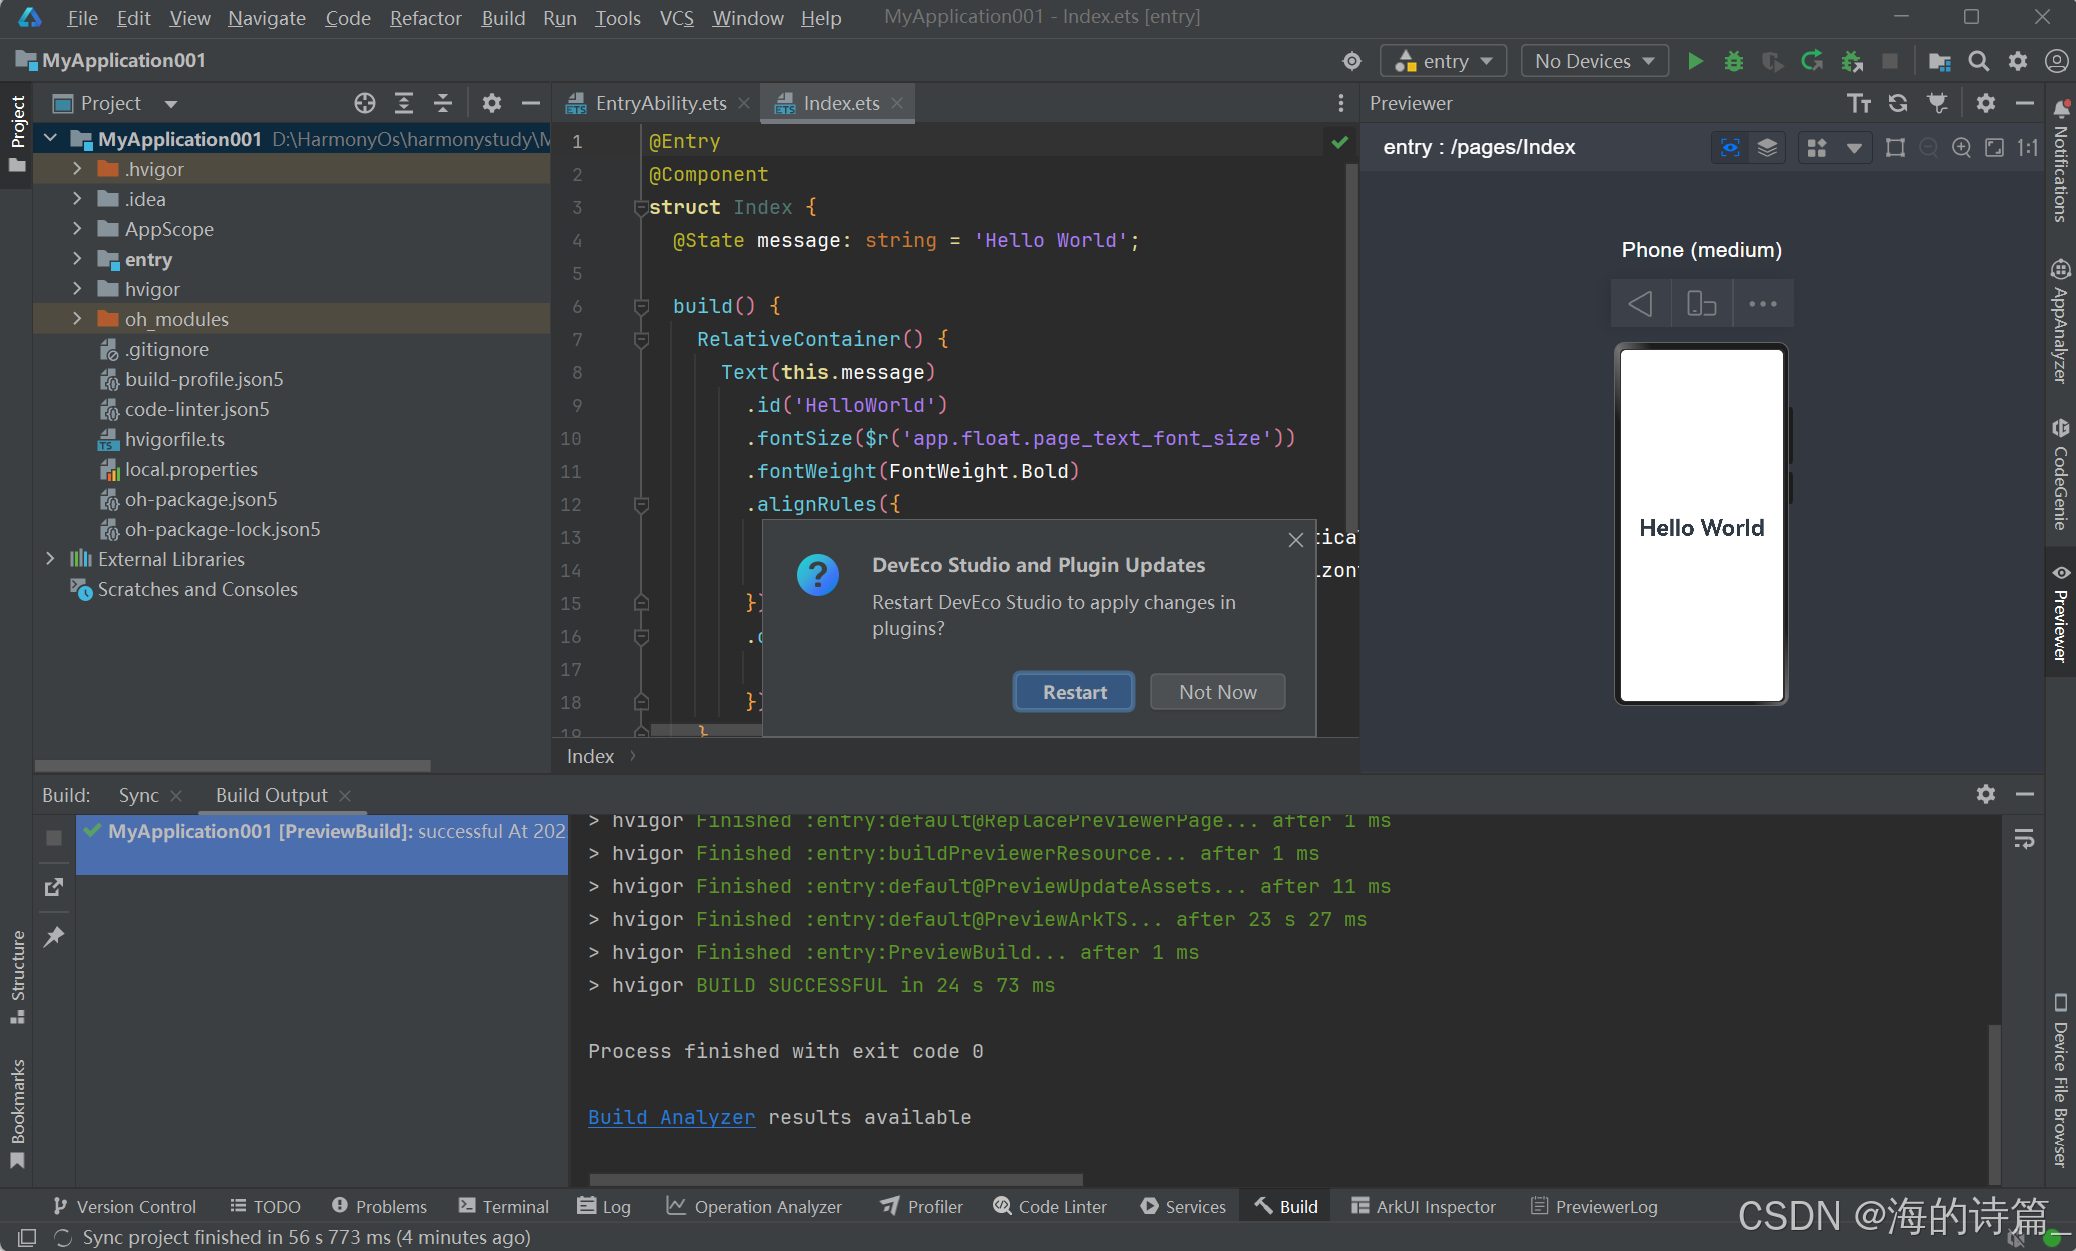This screenshot has width=2076, height=1251.
Task: Toggle Previewer inspector mode icon
Action: 1730,148
